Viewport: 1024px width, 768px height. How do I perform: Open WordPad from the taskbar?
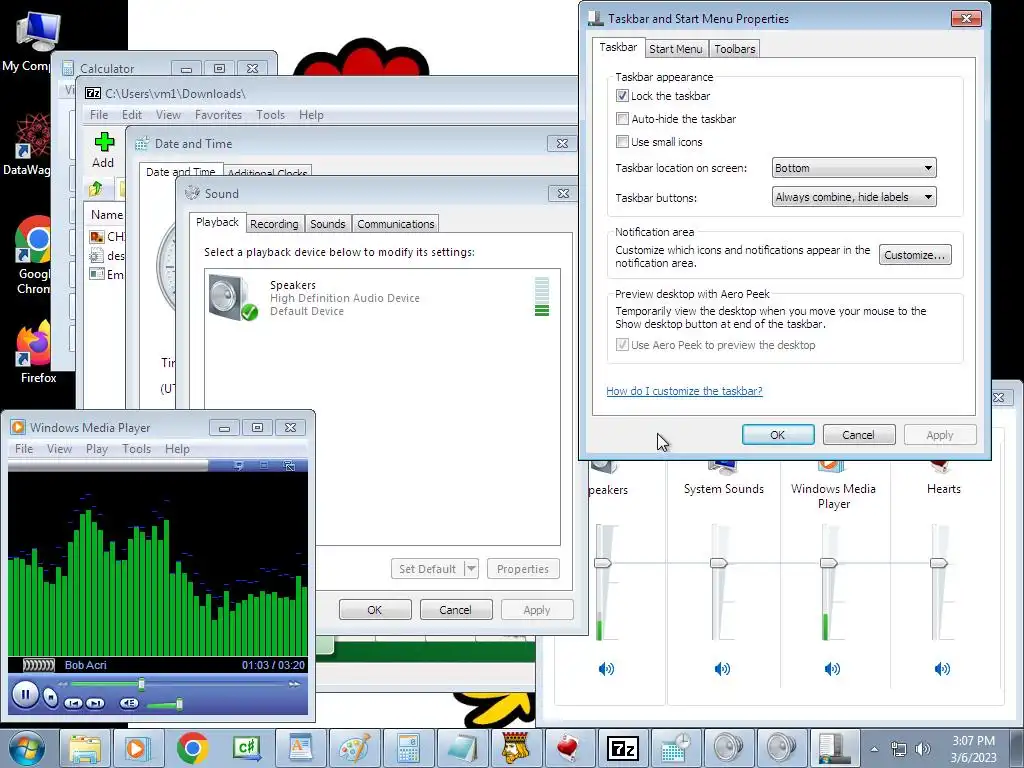(x=300, y=748)
